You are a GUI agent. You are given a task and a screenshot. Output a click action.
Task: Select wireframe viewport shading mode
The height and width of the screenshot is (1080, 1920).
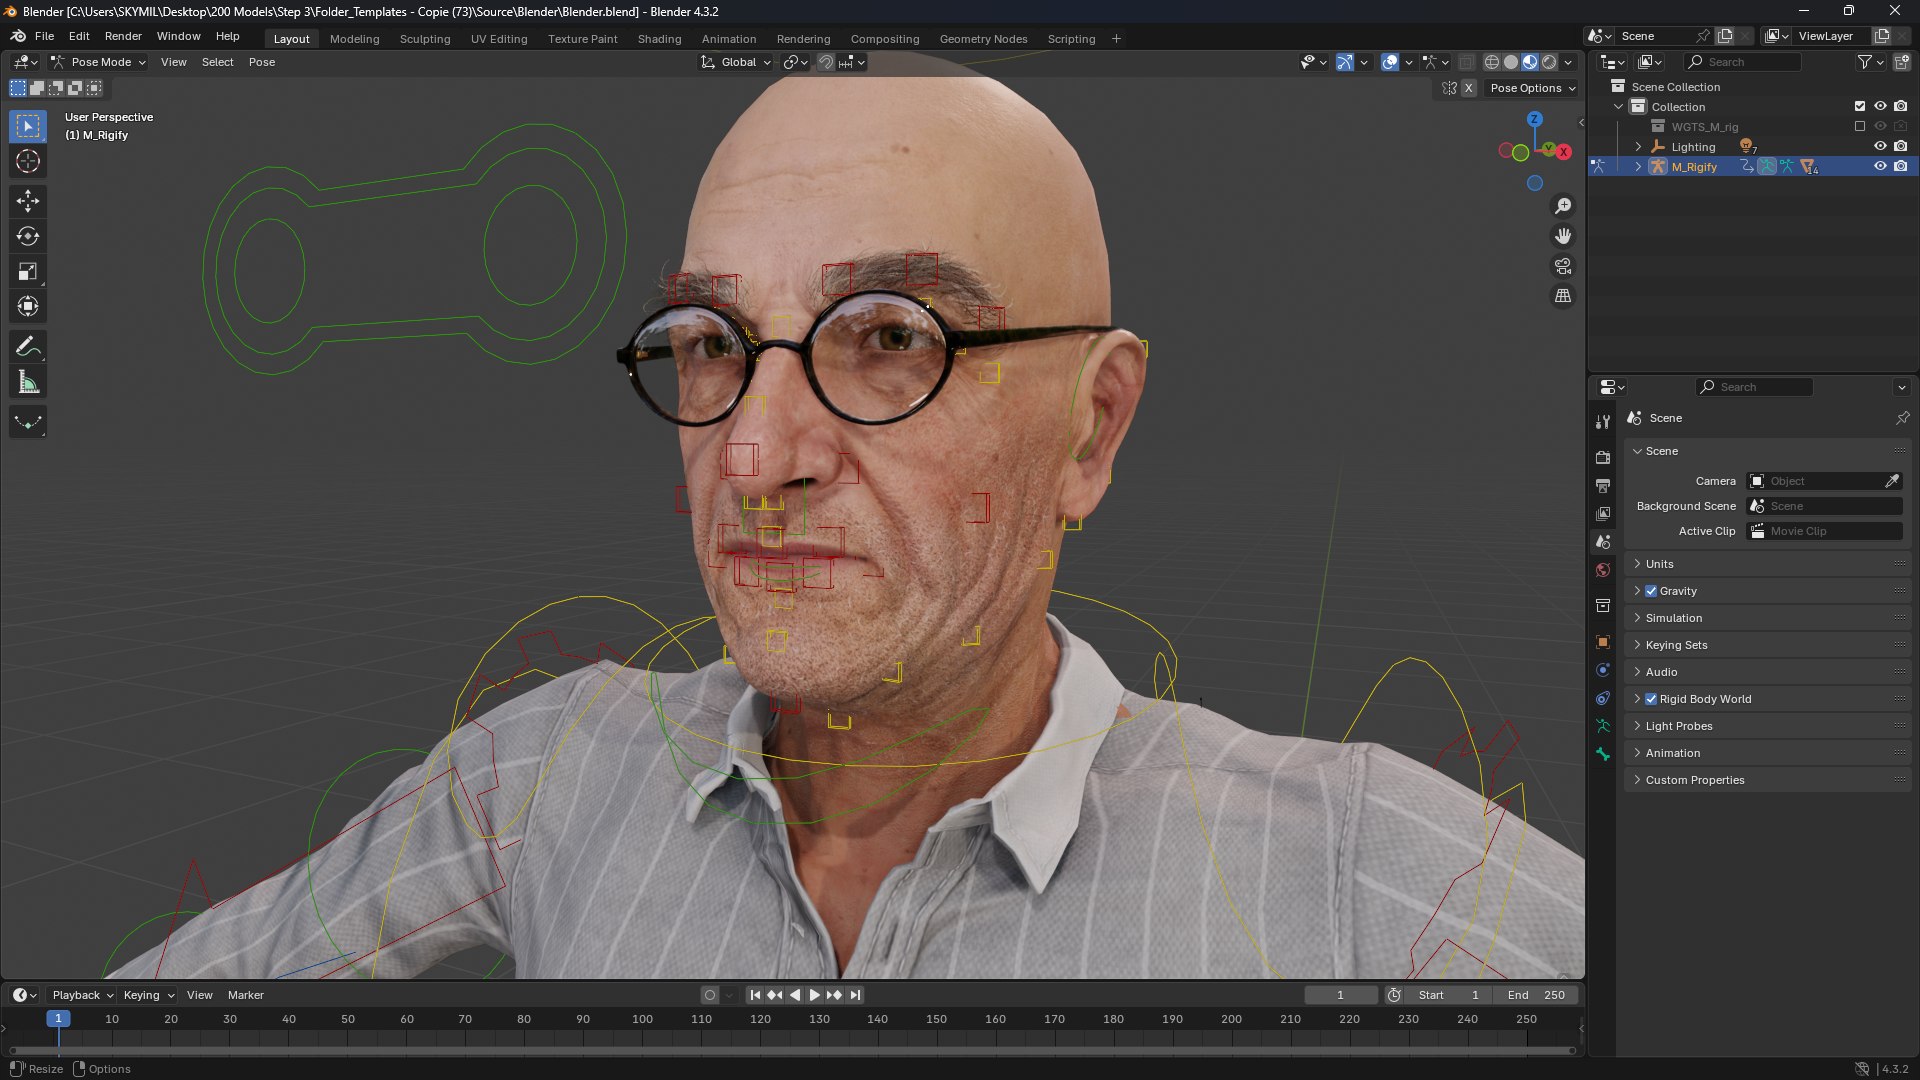(1492, 62)
